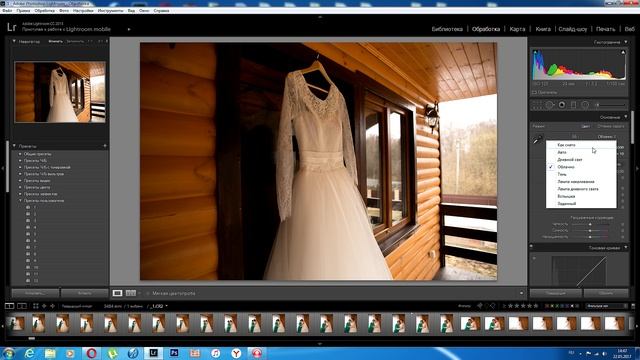
Task: Select the Red Eye Correction tool
Action: (x=562, y=105)
